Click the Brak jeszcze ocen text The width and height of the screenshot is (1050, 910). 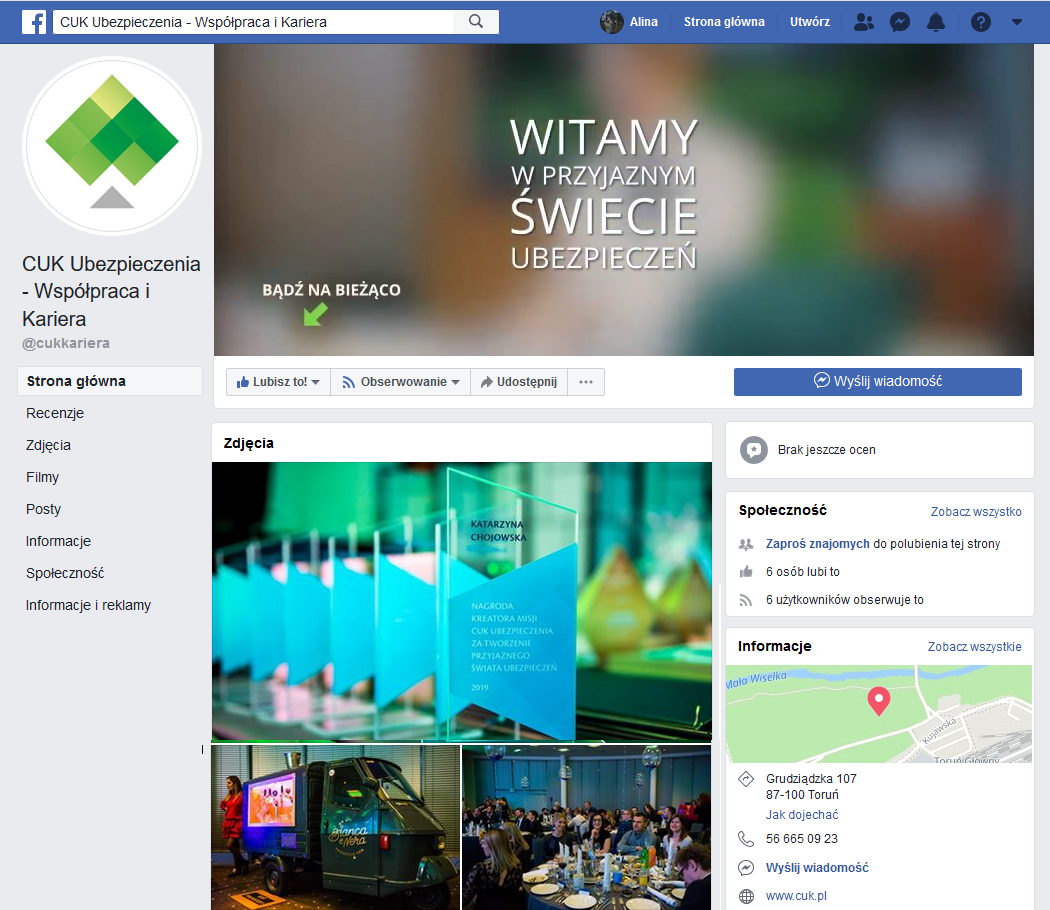[x=826, y=450]
